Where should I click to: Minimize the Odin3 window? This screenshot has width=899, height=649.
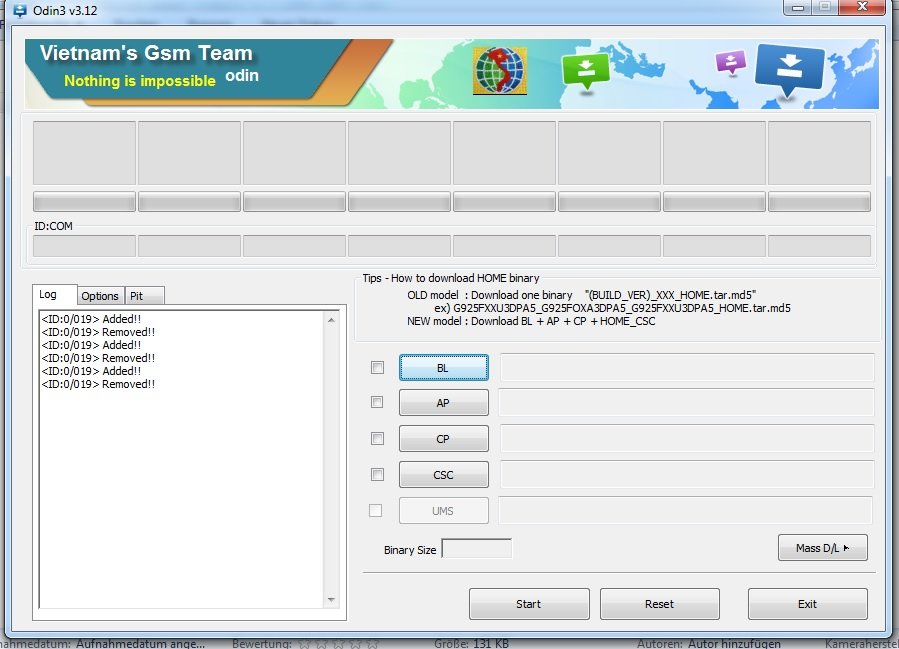[x=798, y=7]
